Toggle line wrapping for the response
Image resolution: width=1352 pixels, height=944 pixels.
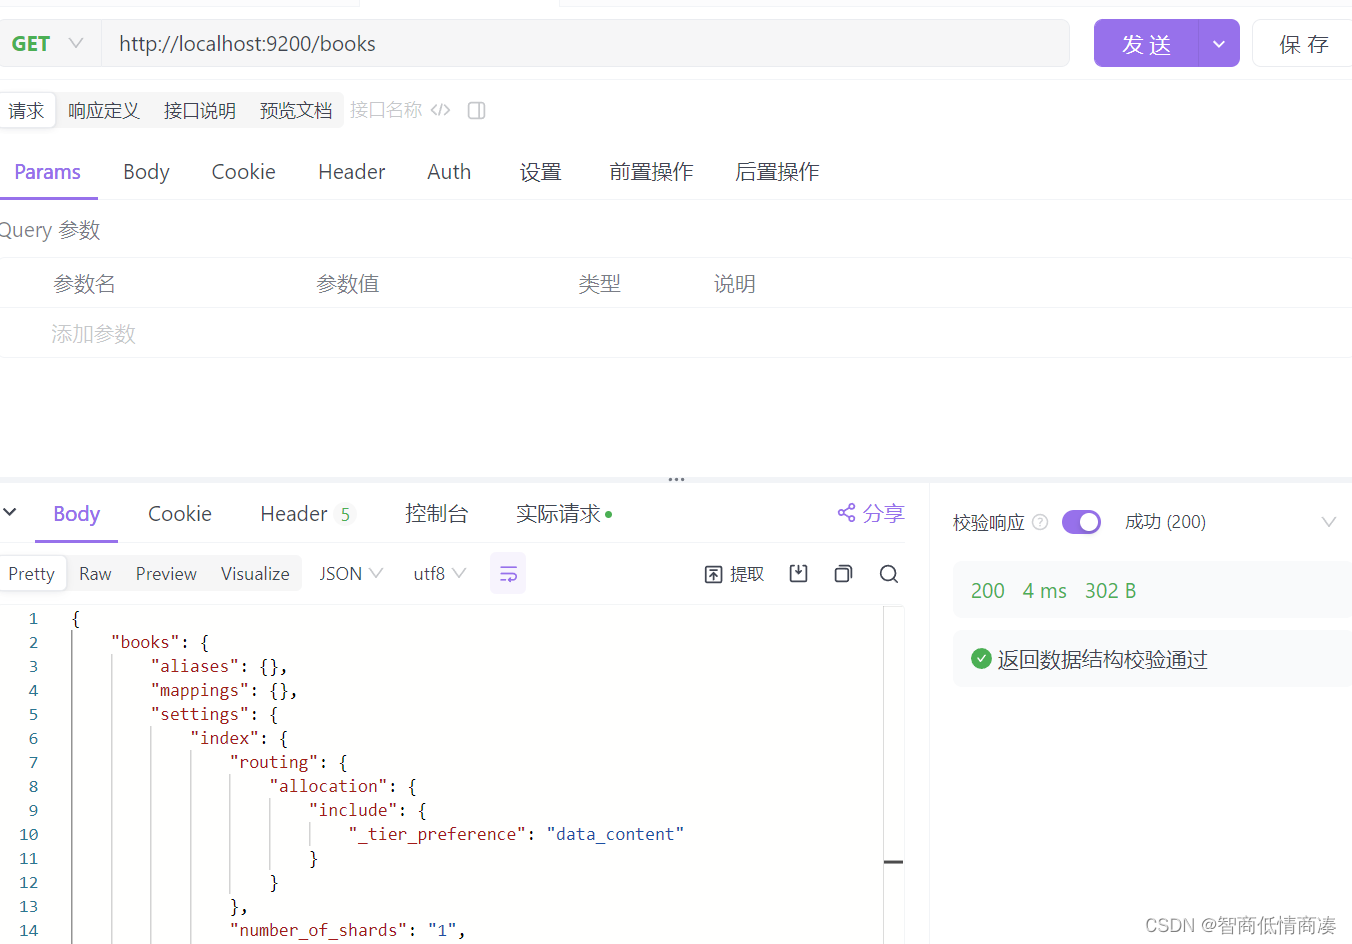(x=508, y=573)
